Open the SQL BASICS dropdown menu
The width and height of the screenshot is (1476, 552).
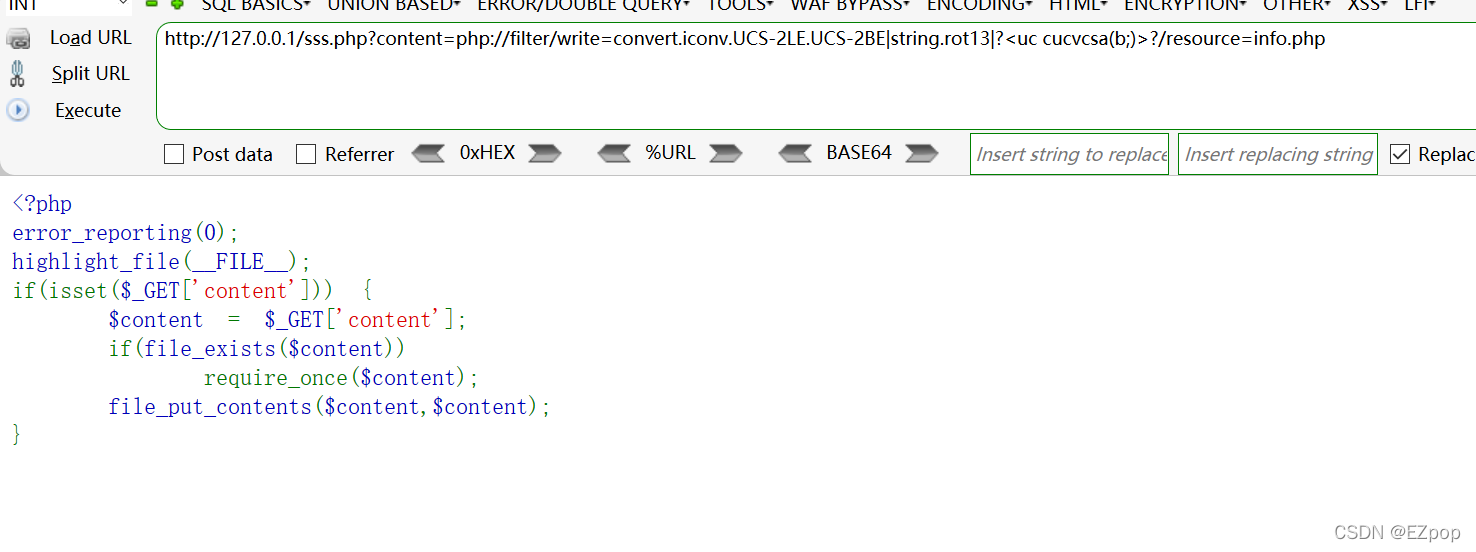256,5
